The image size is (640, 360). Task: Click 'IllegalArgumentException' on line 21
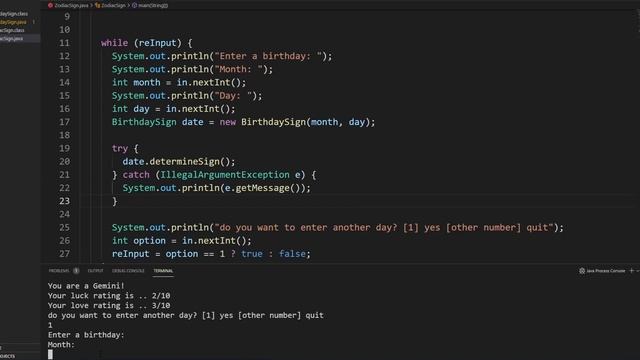click(x=224, y=175)
